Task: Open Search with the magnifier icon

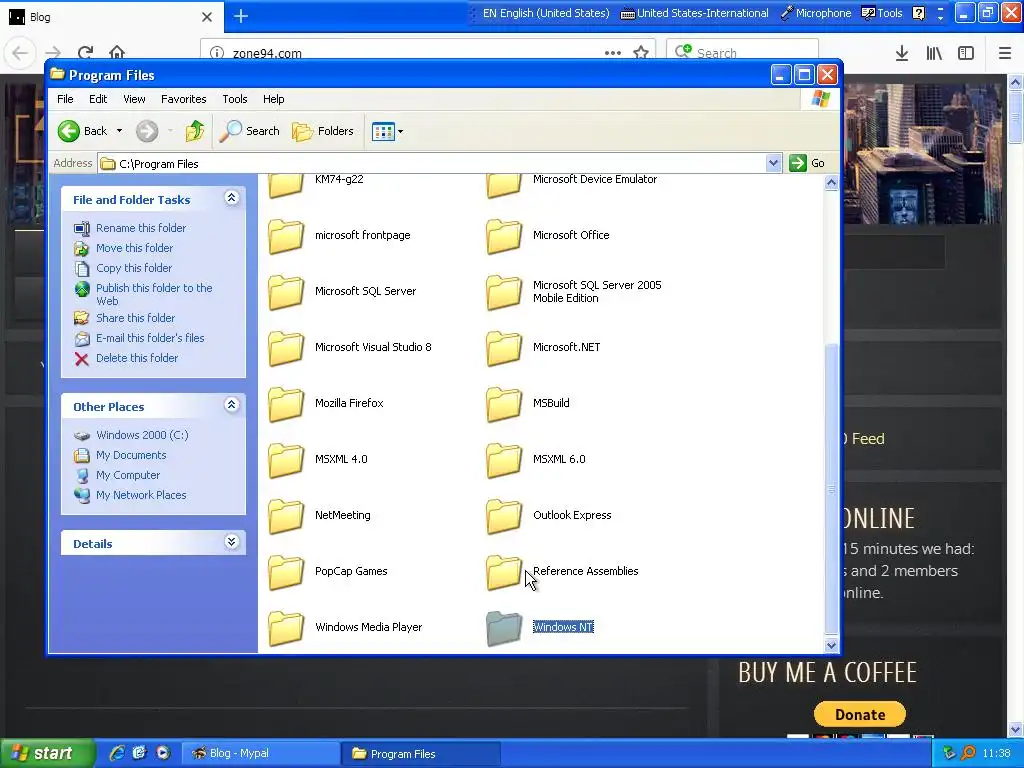Action: [x=249, y=131]
